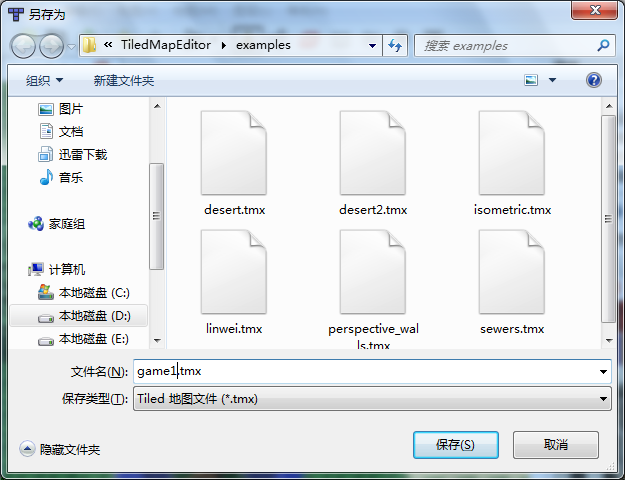Image resolution: width=625 pixels, height=480 pixels.
Task: Open the view options dropdown arrow
Action: point(552,80)
